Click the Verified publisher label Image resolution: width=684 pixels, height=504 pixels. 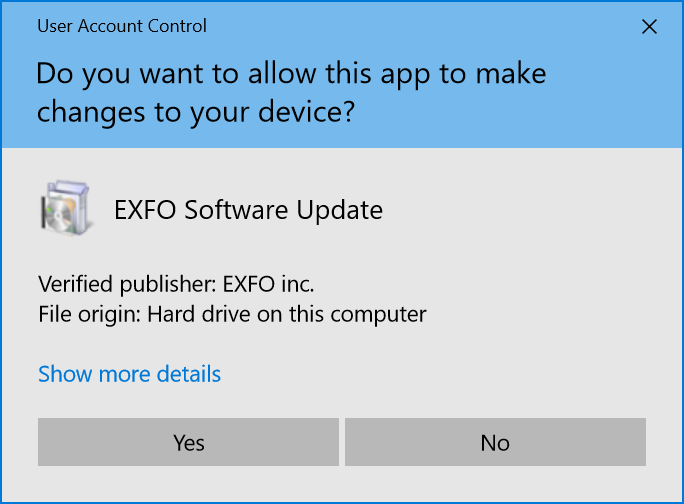[x=127, y=285]
